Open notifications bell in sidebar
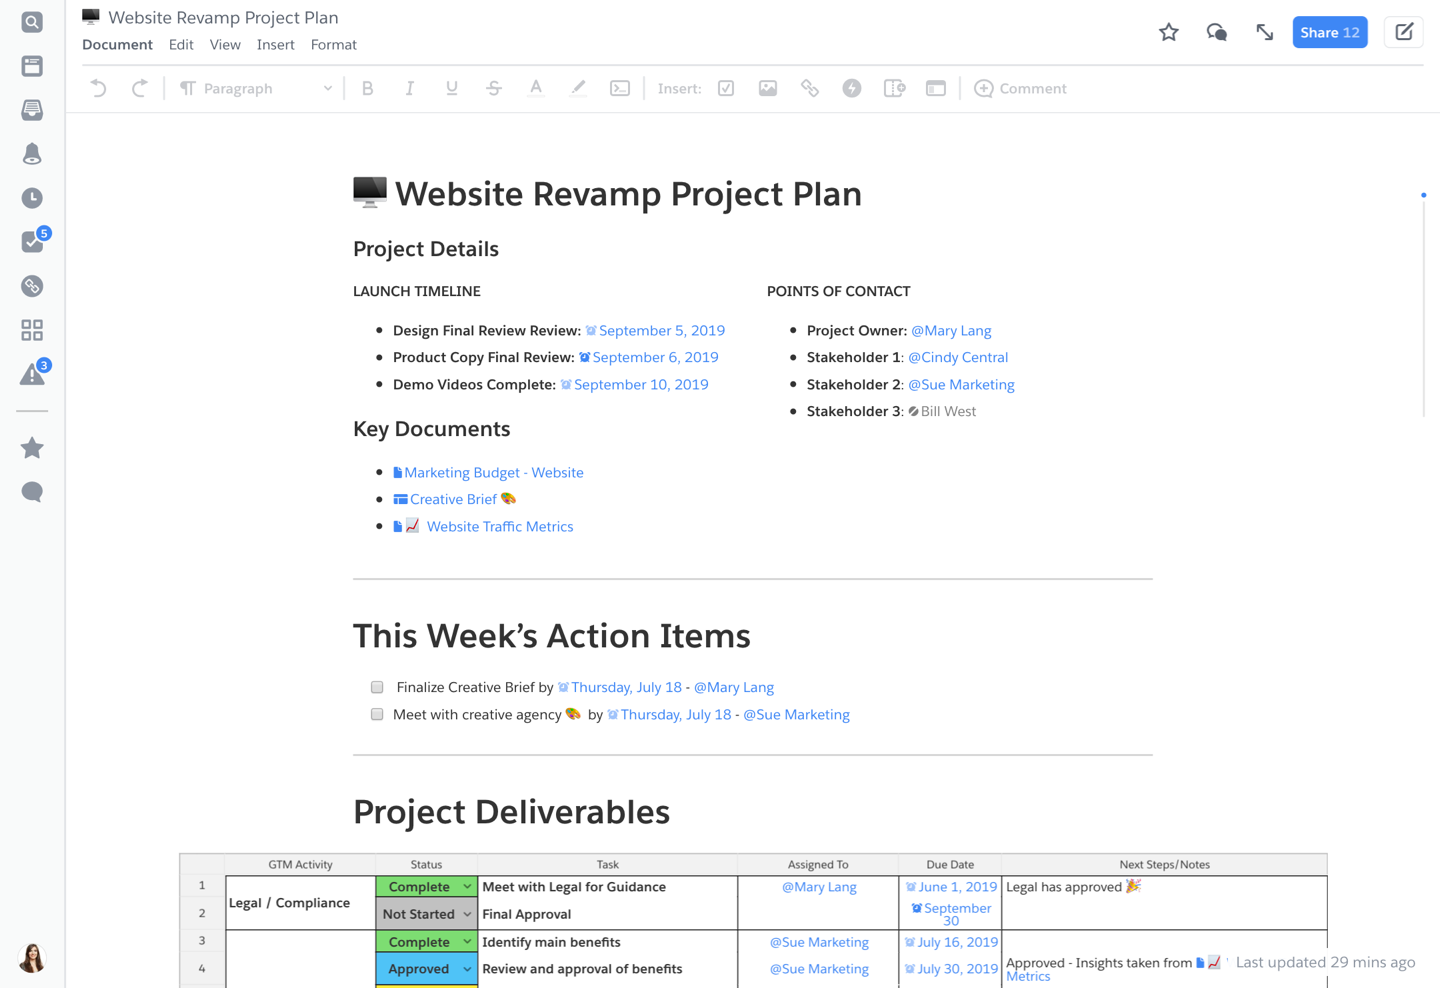 [x=32, y=154]
